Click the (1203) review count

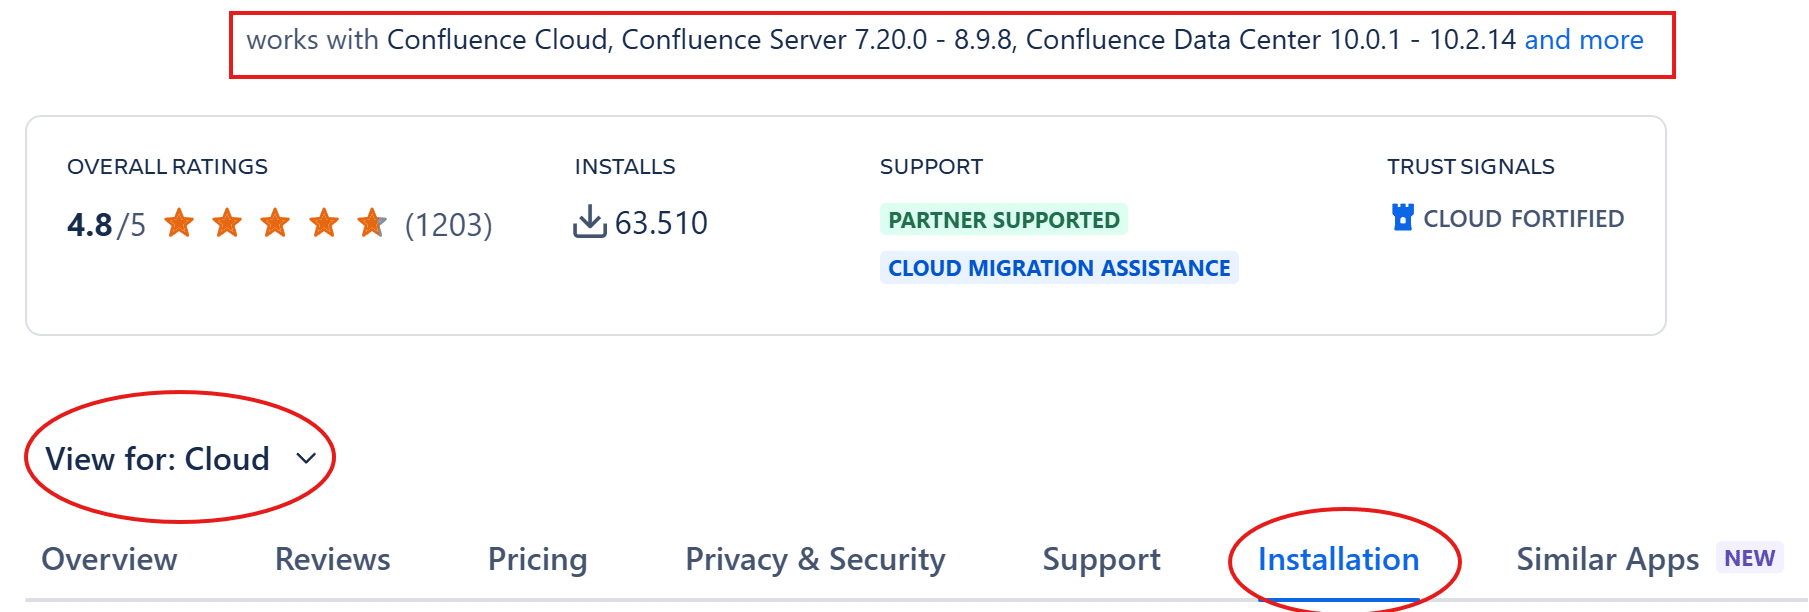click(448, 225)
